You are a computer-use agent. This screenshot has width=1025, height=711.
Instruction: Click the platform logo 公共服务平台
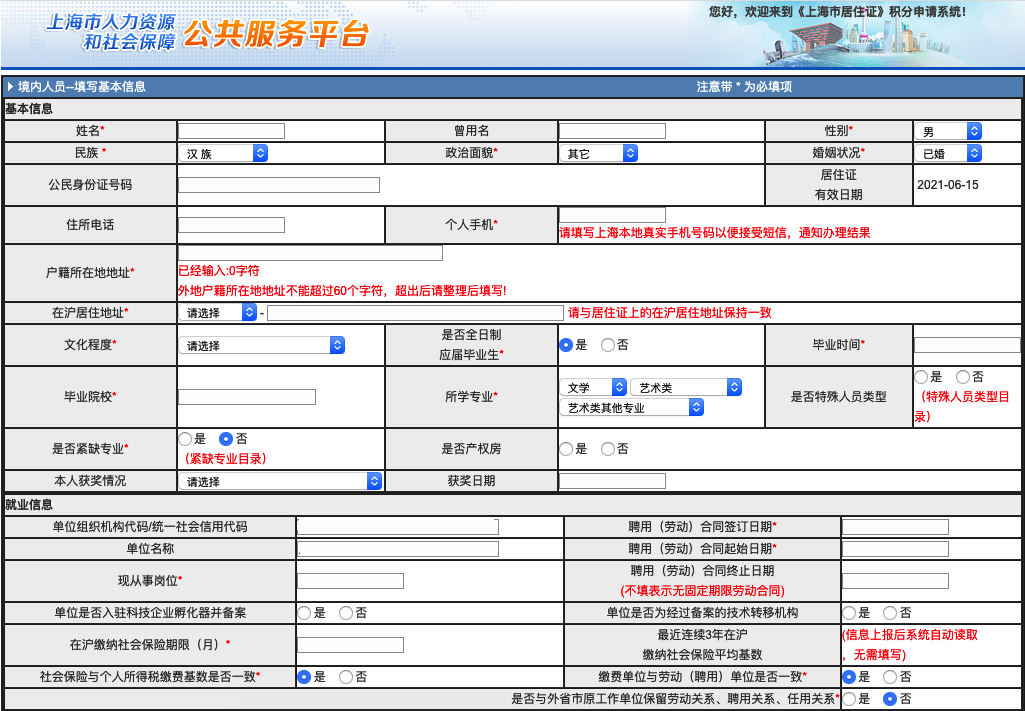click(275, 34)
